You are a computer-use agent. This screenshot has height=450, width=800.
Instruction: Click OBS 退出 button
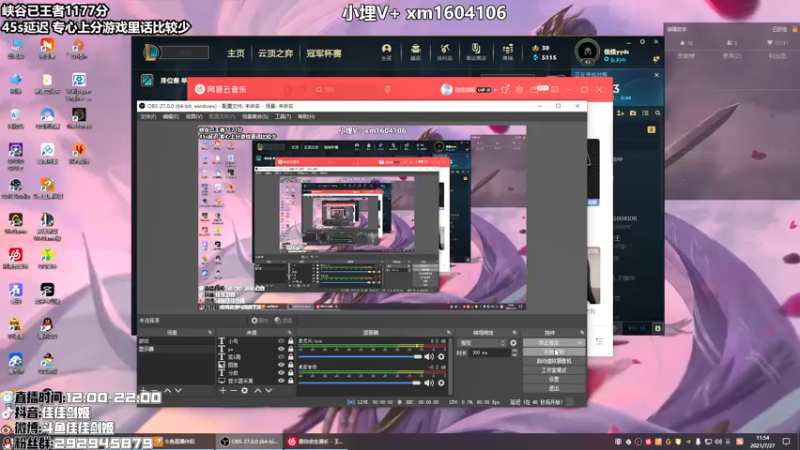tap(554, 389)
